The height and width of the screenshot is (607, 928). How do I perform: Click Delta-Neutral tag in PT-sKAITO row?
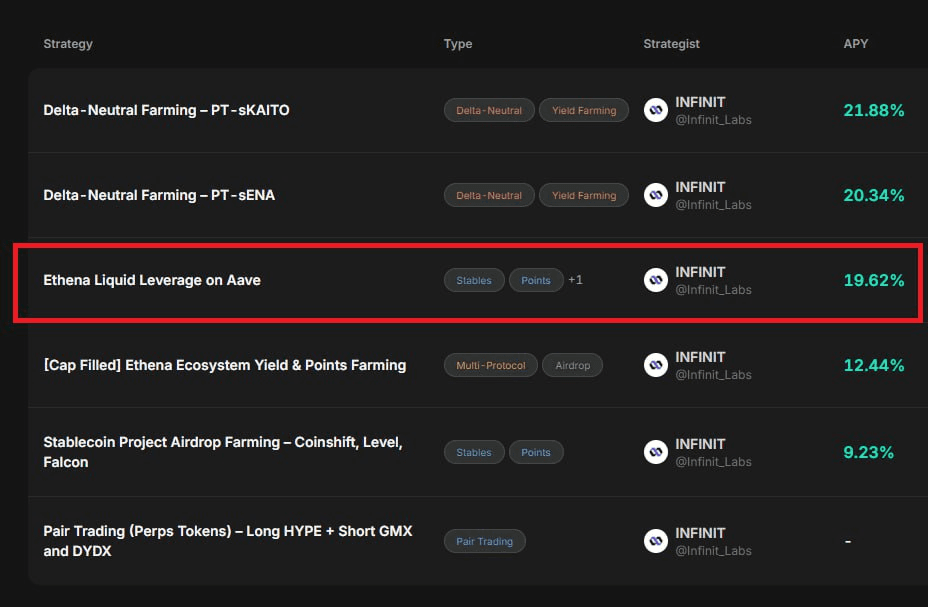[x=489, y=111]
